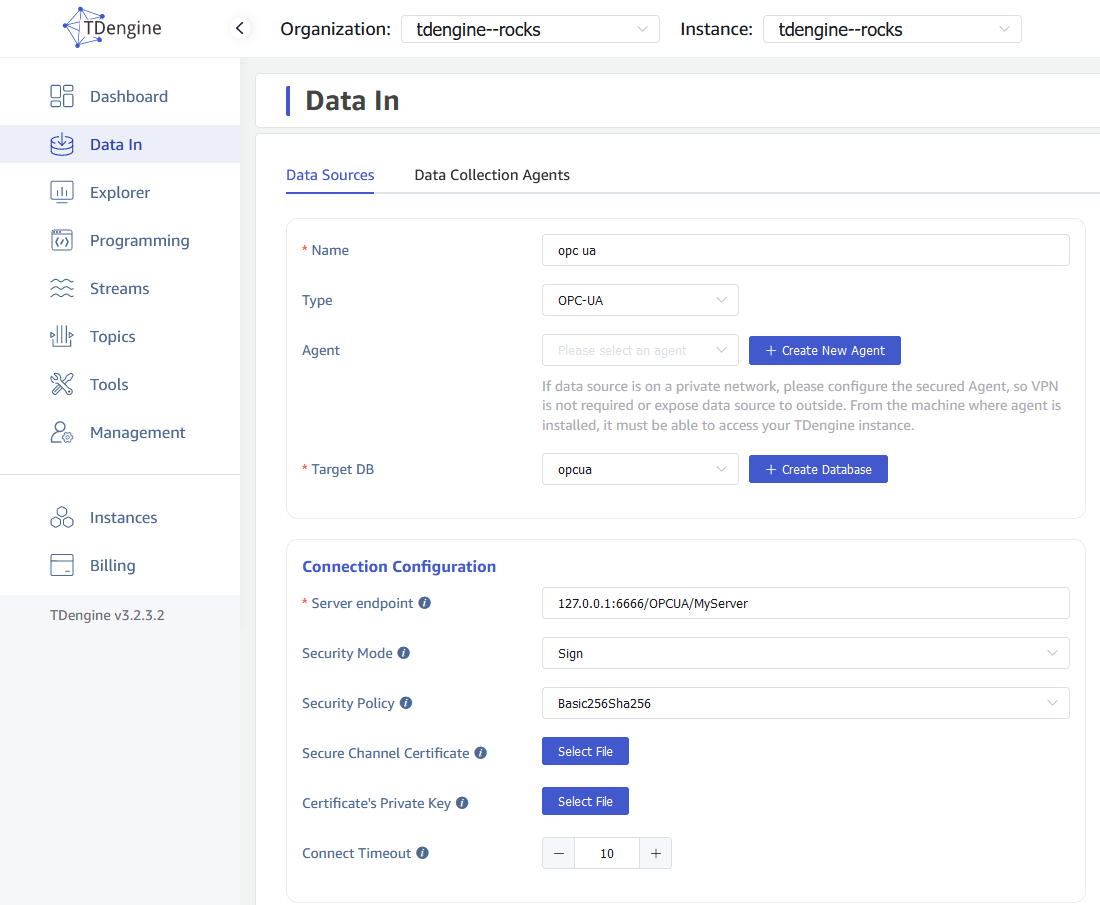Expand the Security Mode dropdown
Screen dimensions: 1100x905
pyautogui.click(x=805, y=653)
